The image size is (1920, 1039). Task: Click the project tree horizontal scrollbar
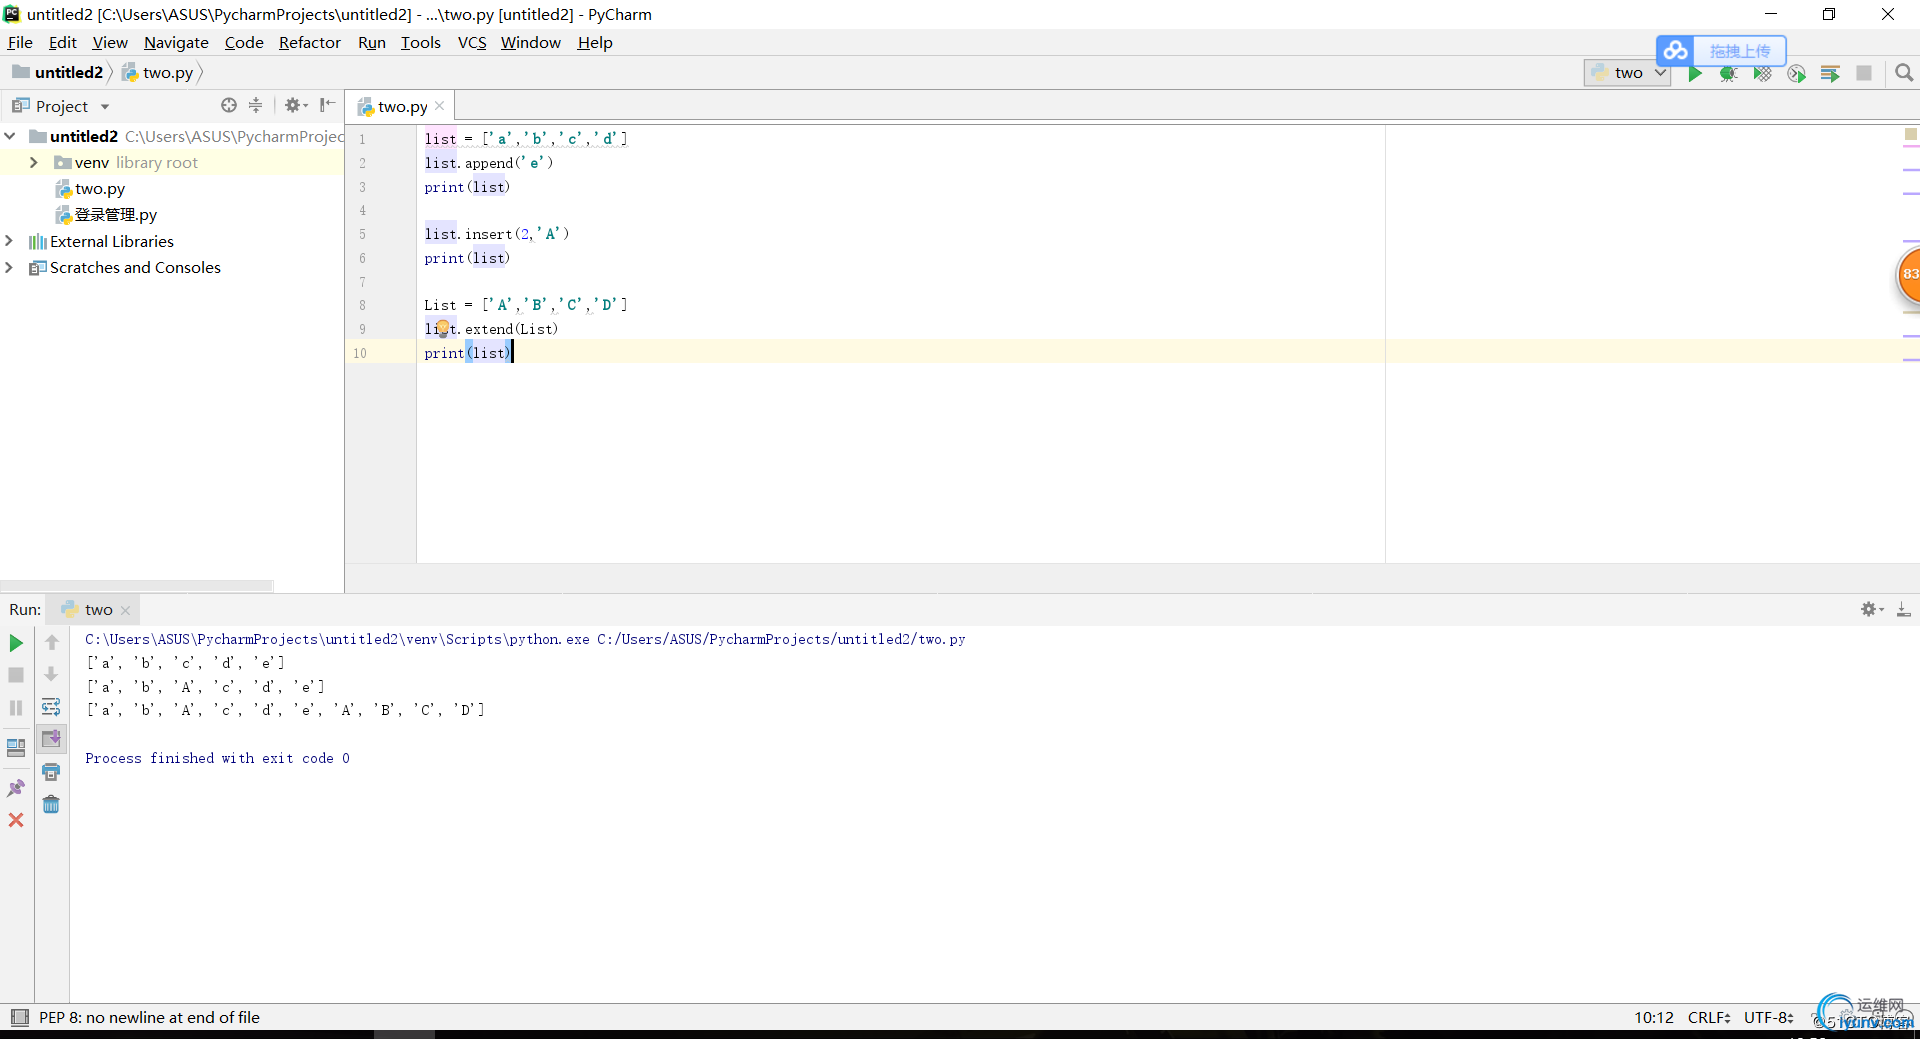137,585
